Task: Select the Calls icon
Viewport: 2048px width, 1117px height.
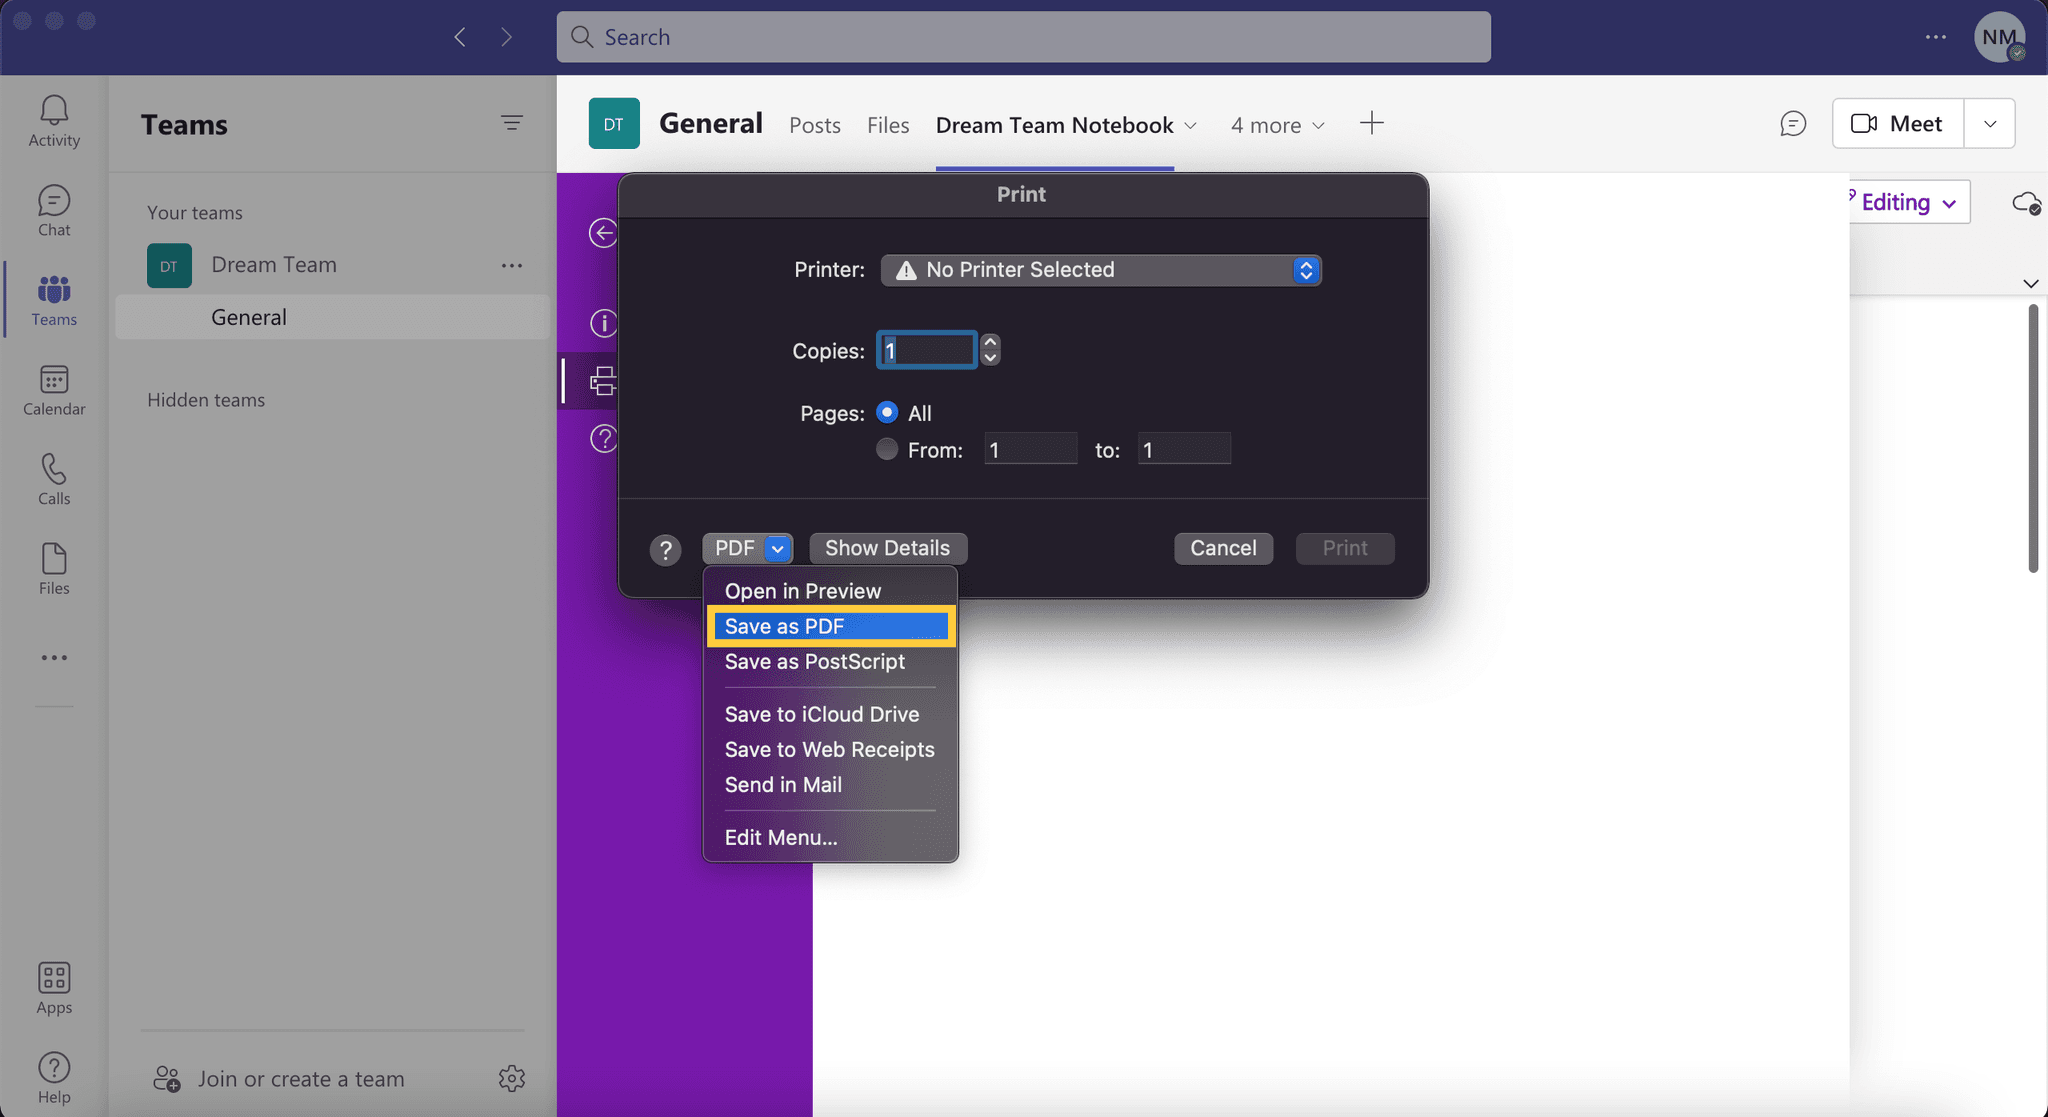Action: click(54, 477)
